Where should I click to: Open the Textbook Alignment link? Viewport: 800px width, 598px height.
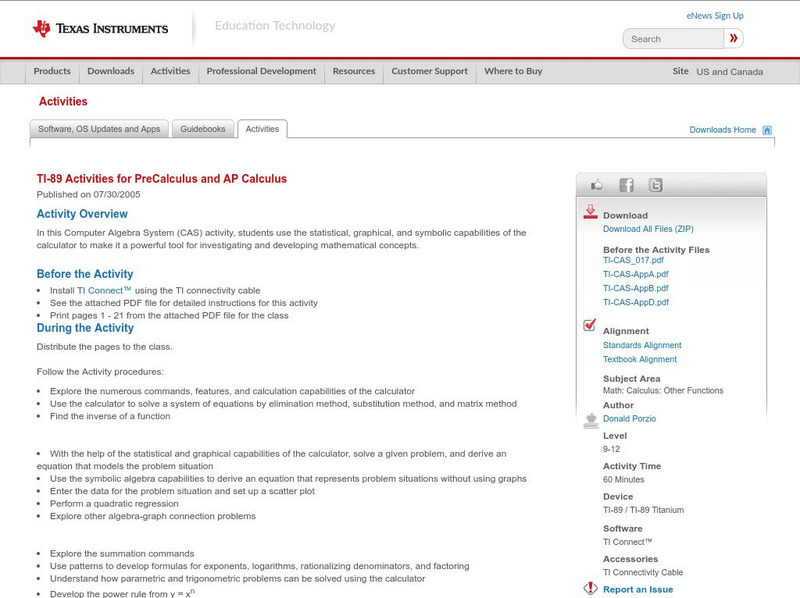[x=640, y=359]
